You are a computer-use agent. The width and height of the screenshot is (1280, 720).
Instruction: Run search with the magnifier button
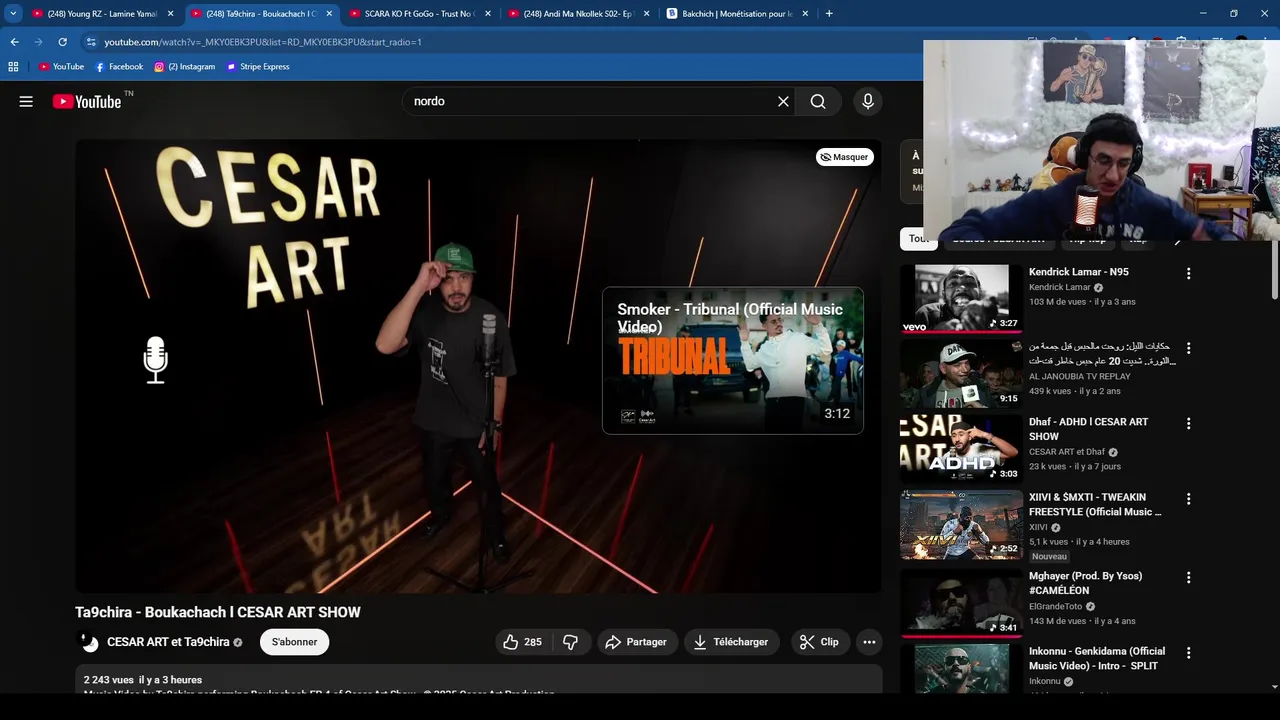pyautogui.click(x=818, y=101)
